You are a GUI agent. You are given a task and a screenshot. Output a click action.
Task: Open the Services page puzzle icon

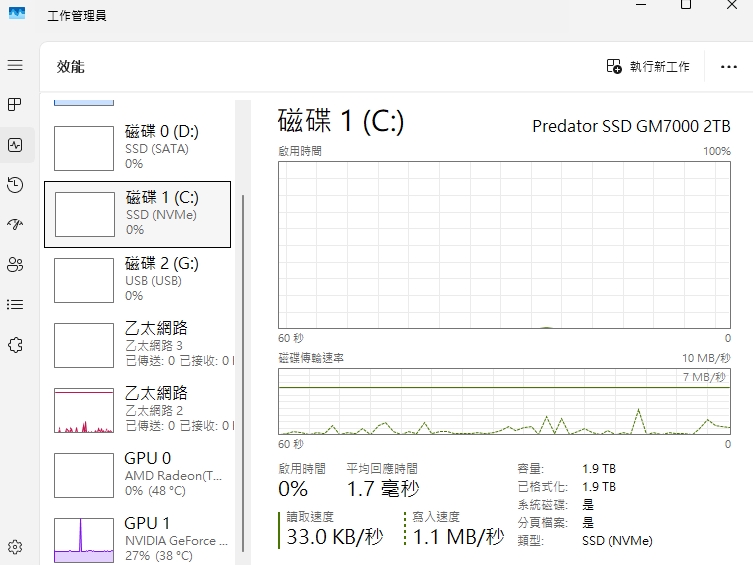pyautogui.click(x=15, y=345)
